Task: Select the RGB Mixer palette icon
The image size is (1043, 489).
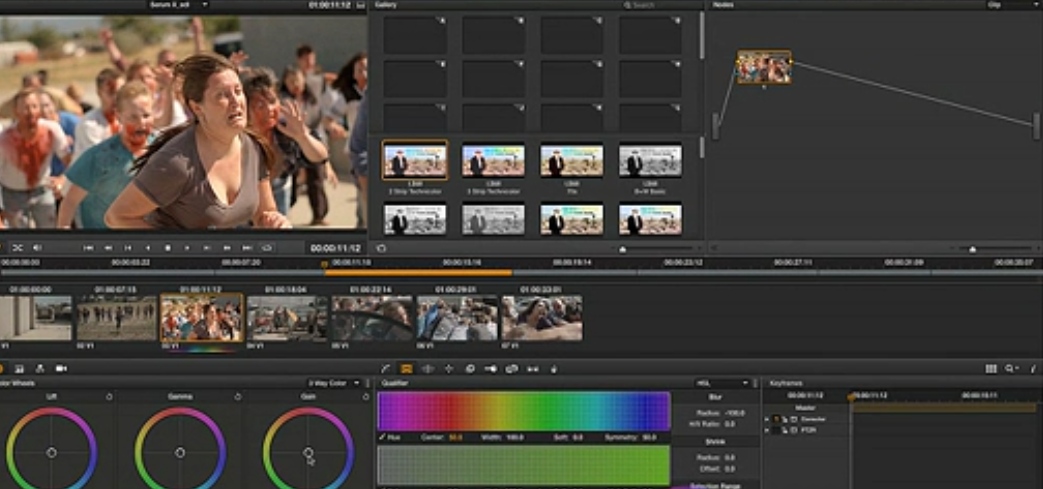Action: coord(40,369)
